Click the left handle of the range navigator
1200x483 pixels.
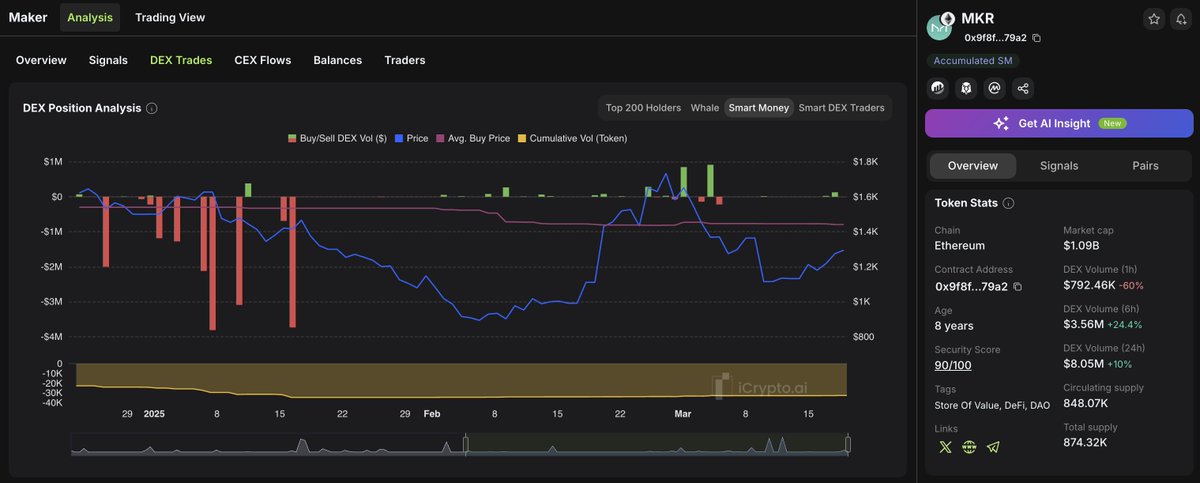[466, 445]
